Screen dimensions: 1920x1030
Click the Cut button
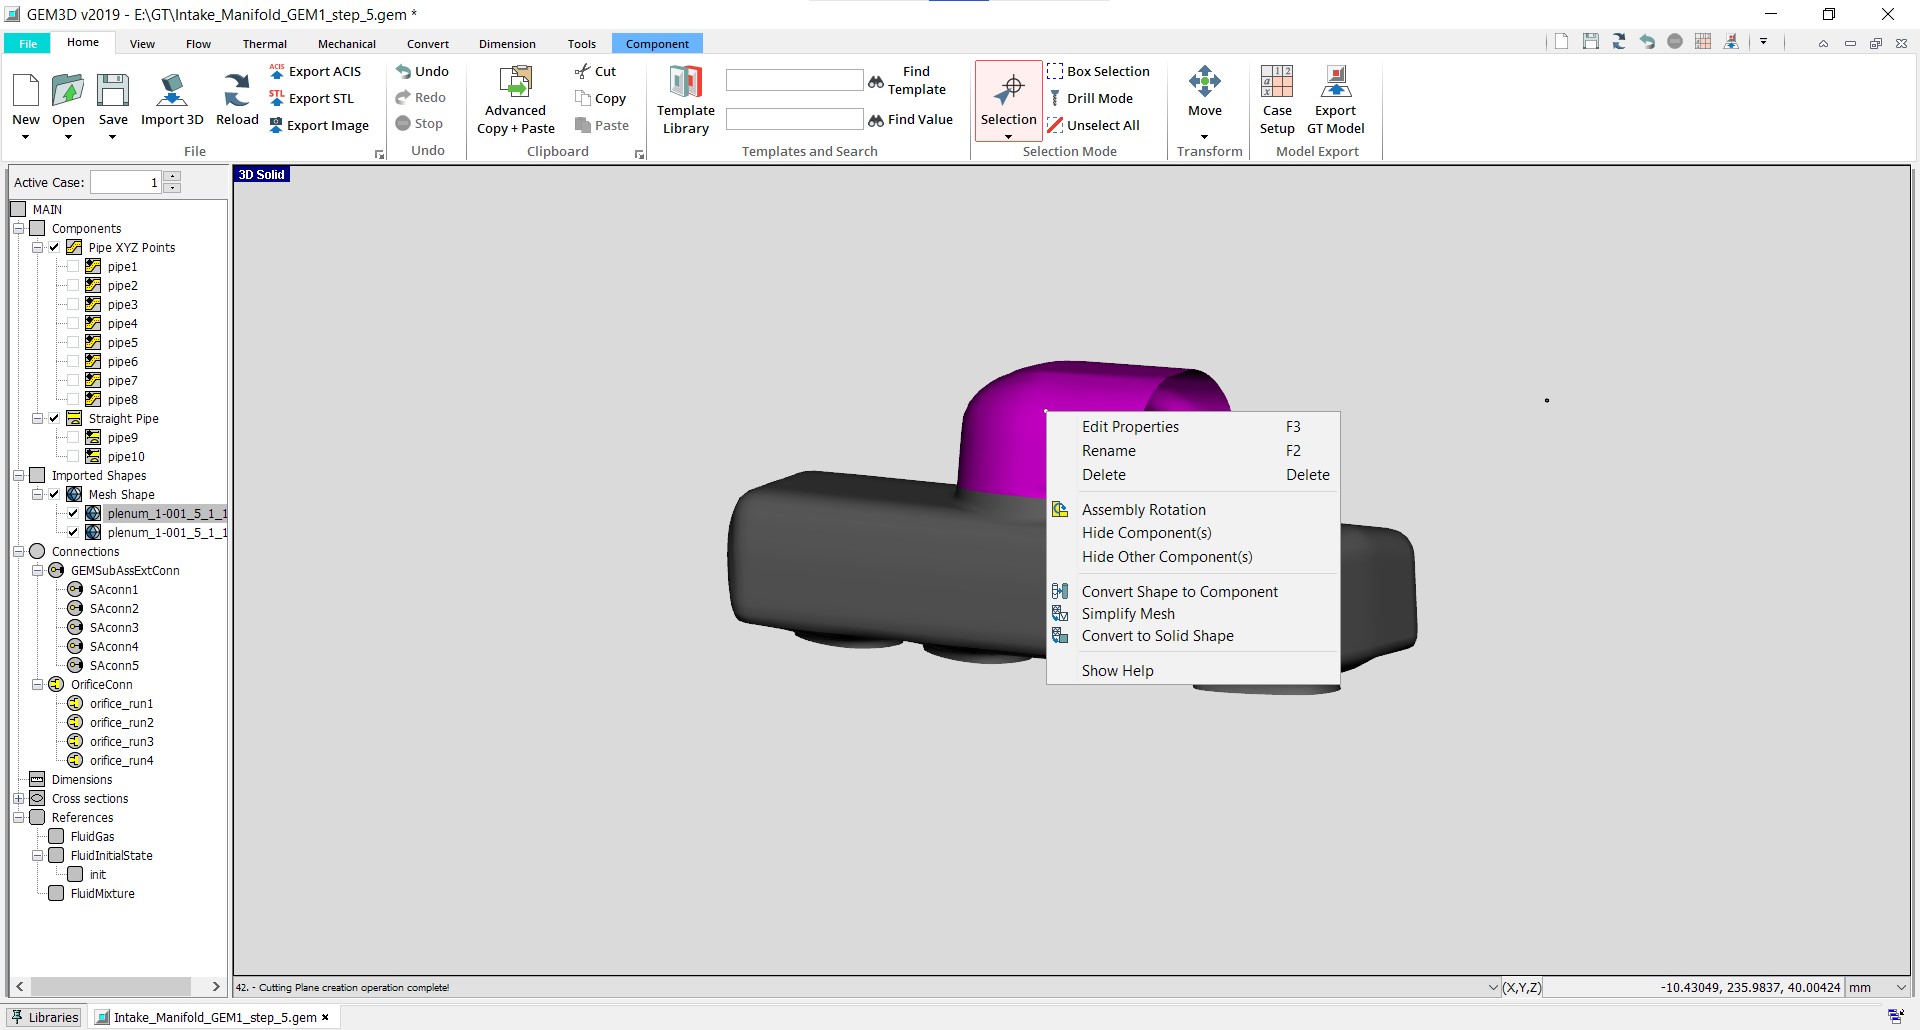596,72
